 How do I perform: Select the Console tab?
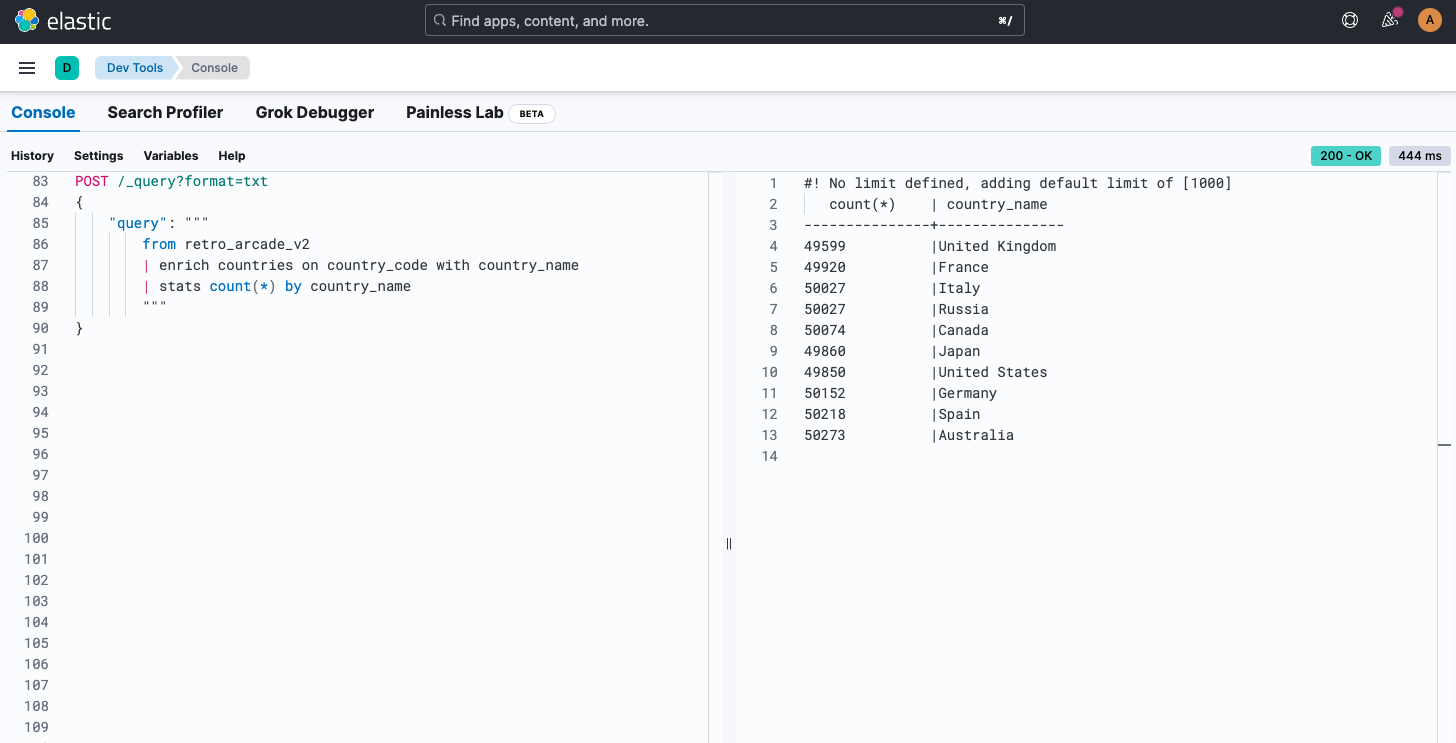[43, 112]
